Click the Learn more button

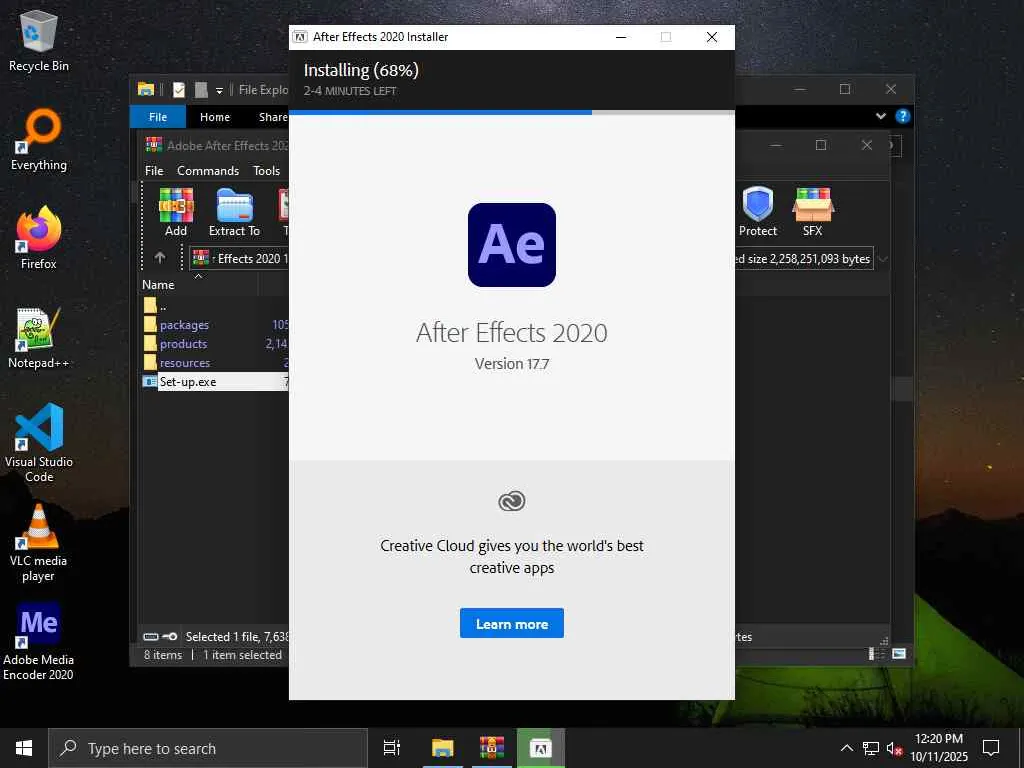click(x=511, y=623)
